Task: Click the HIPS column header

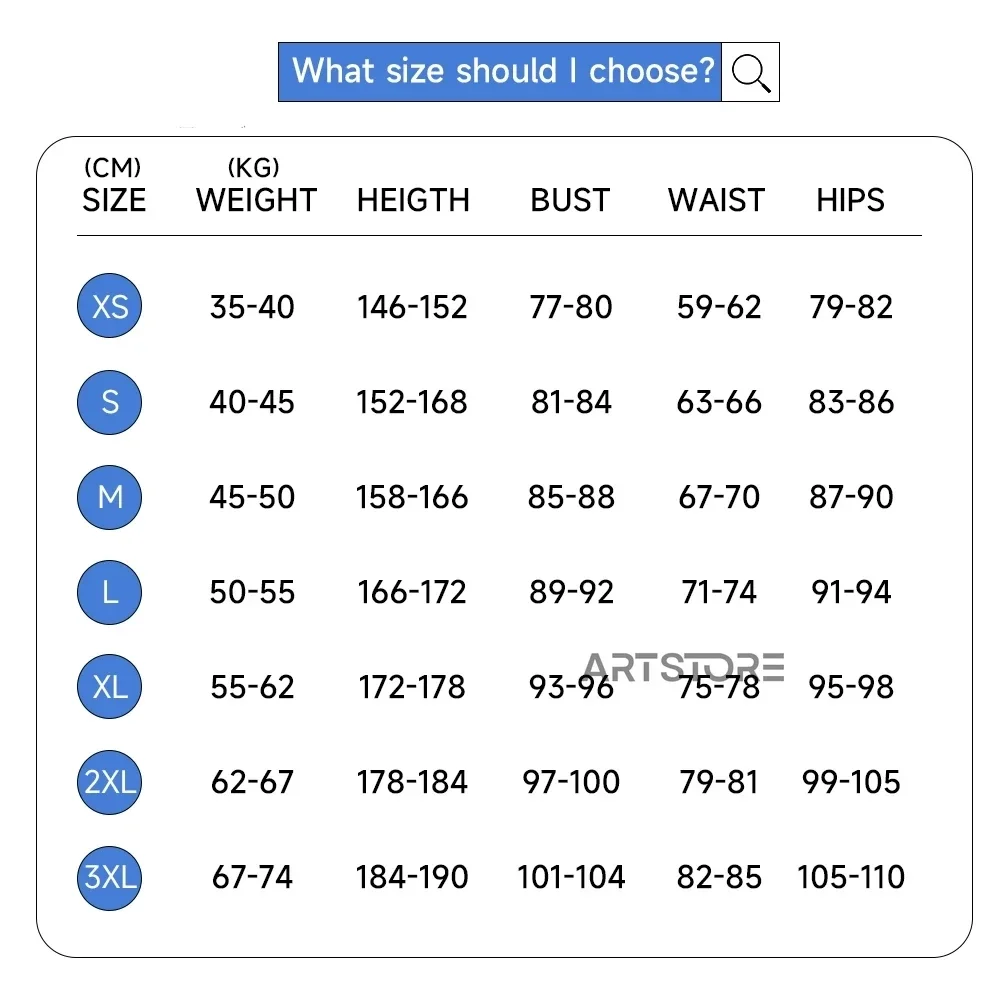Action: [x=850, y=200]
